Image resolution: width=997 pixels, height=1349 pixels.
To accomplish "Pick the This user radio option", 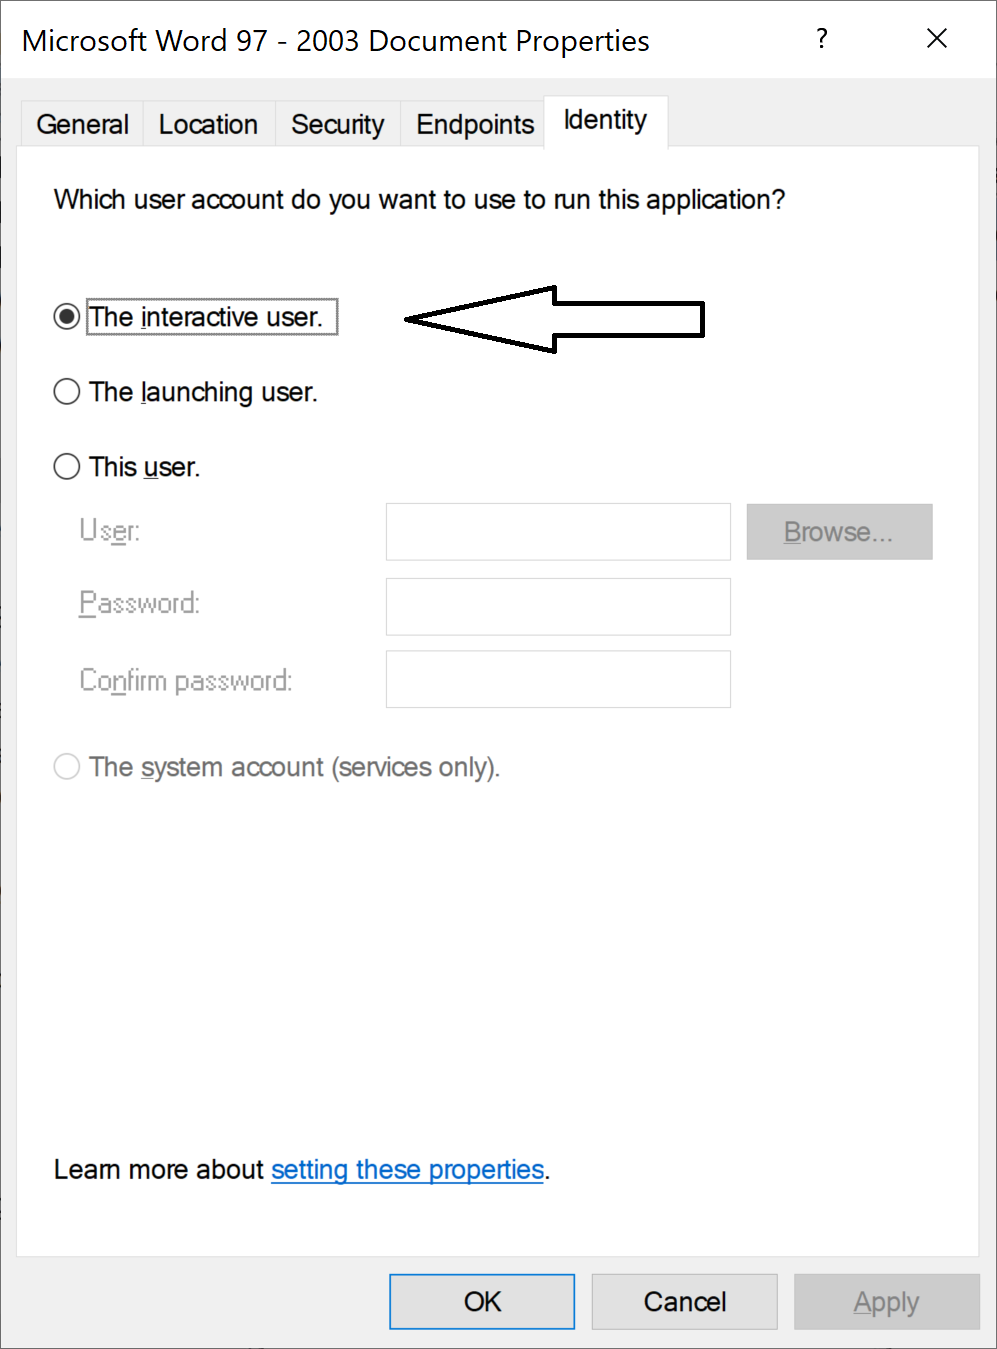I will point(67,467).
